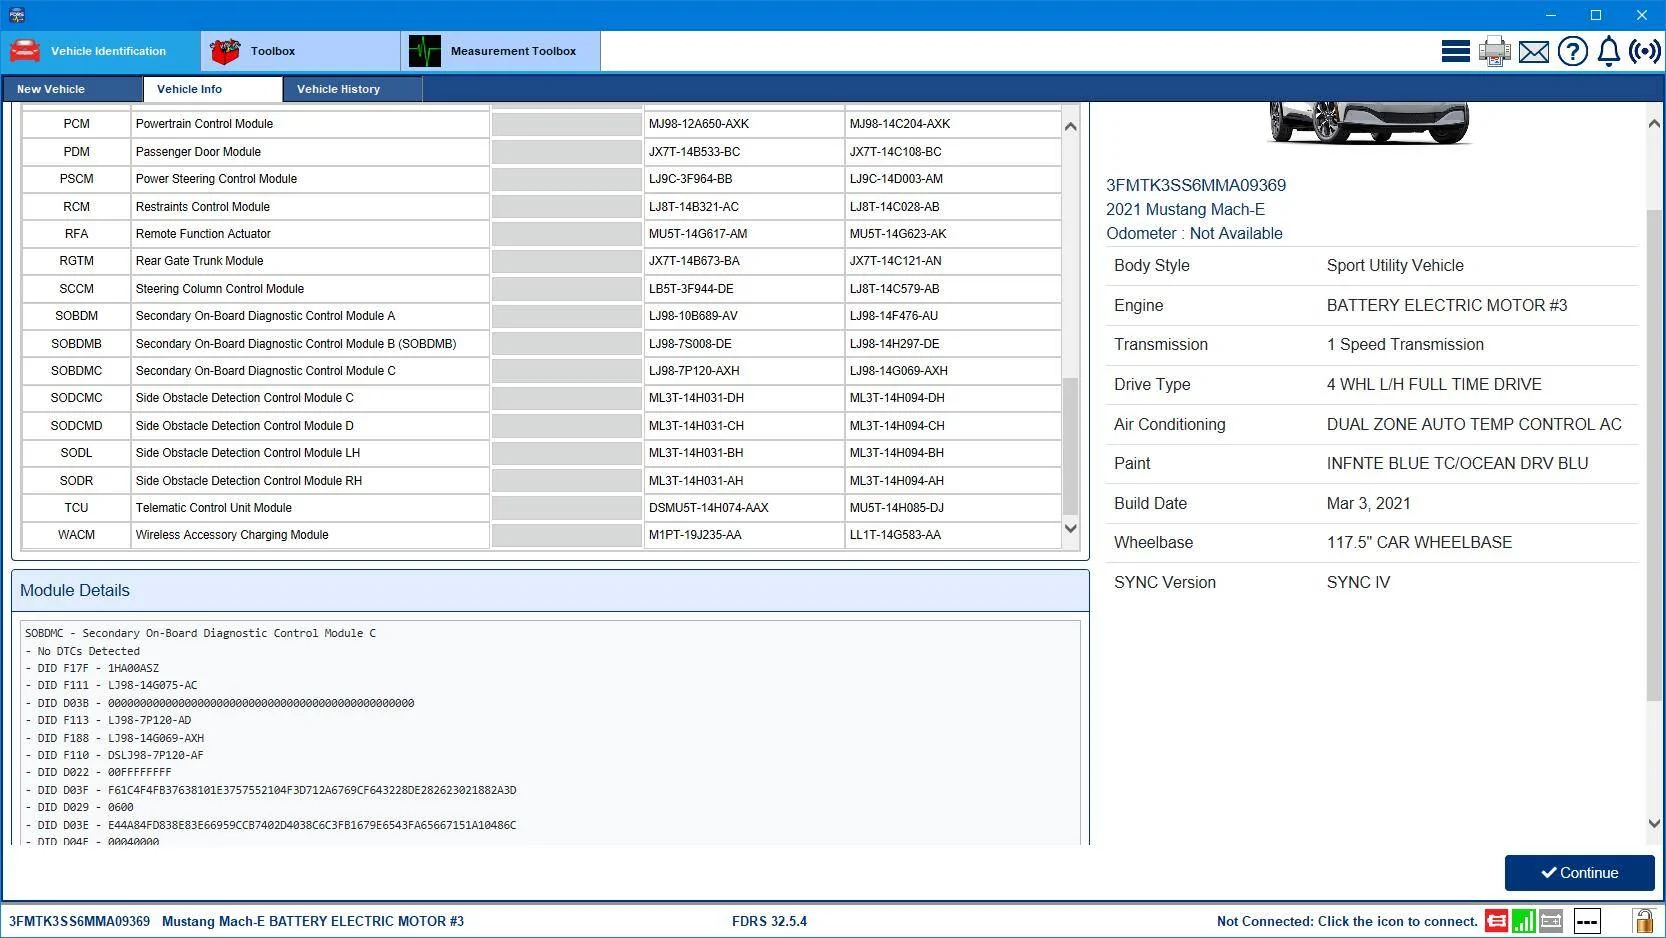1666x938 pixels.
Task: Click the SYNC Version value SYNC IV
Action: (x=1358, y=583)
